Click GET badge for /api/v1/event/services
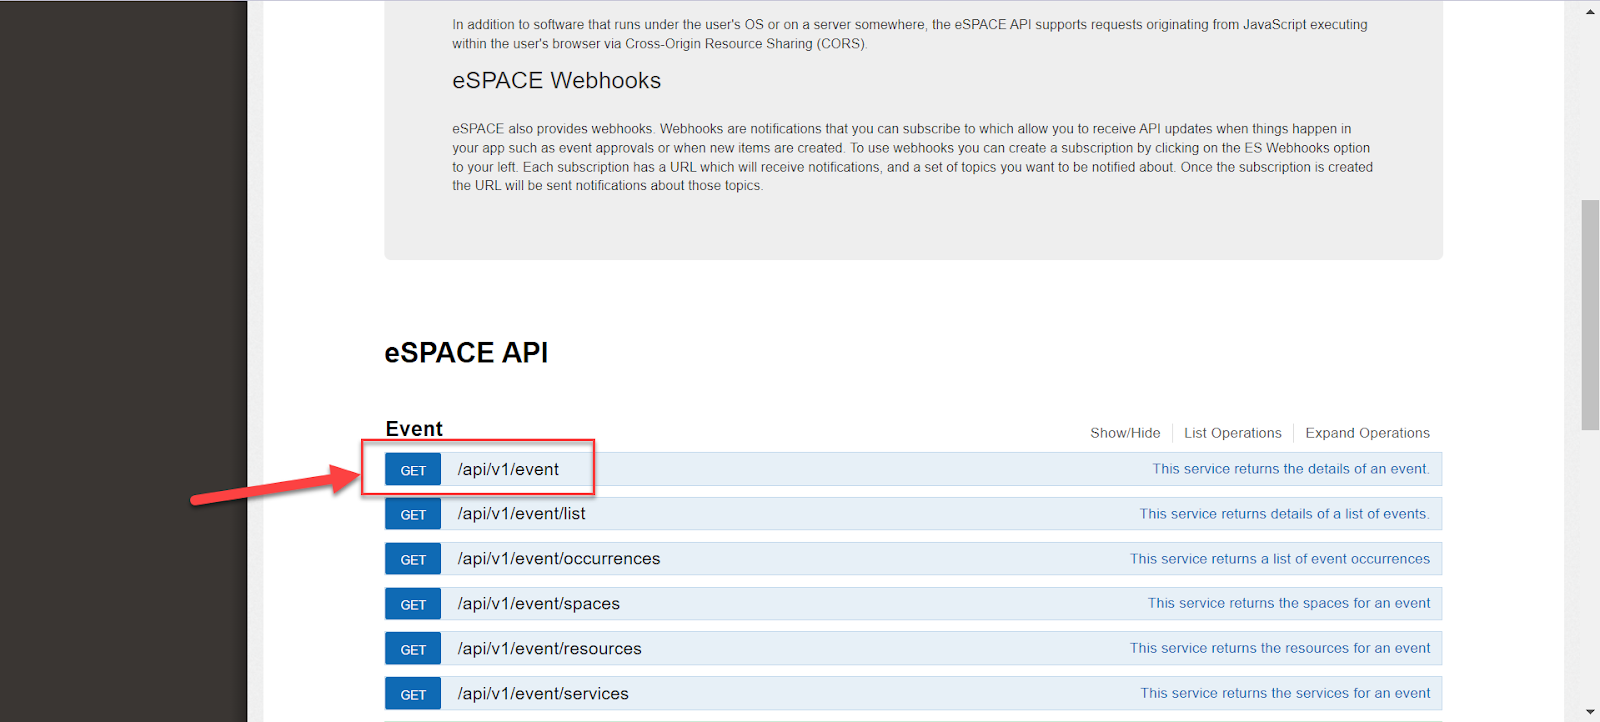 point(413,695)
